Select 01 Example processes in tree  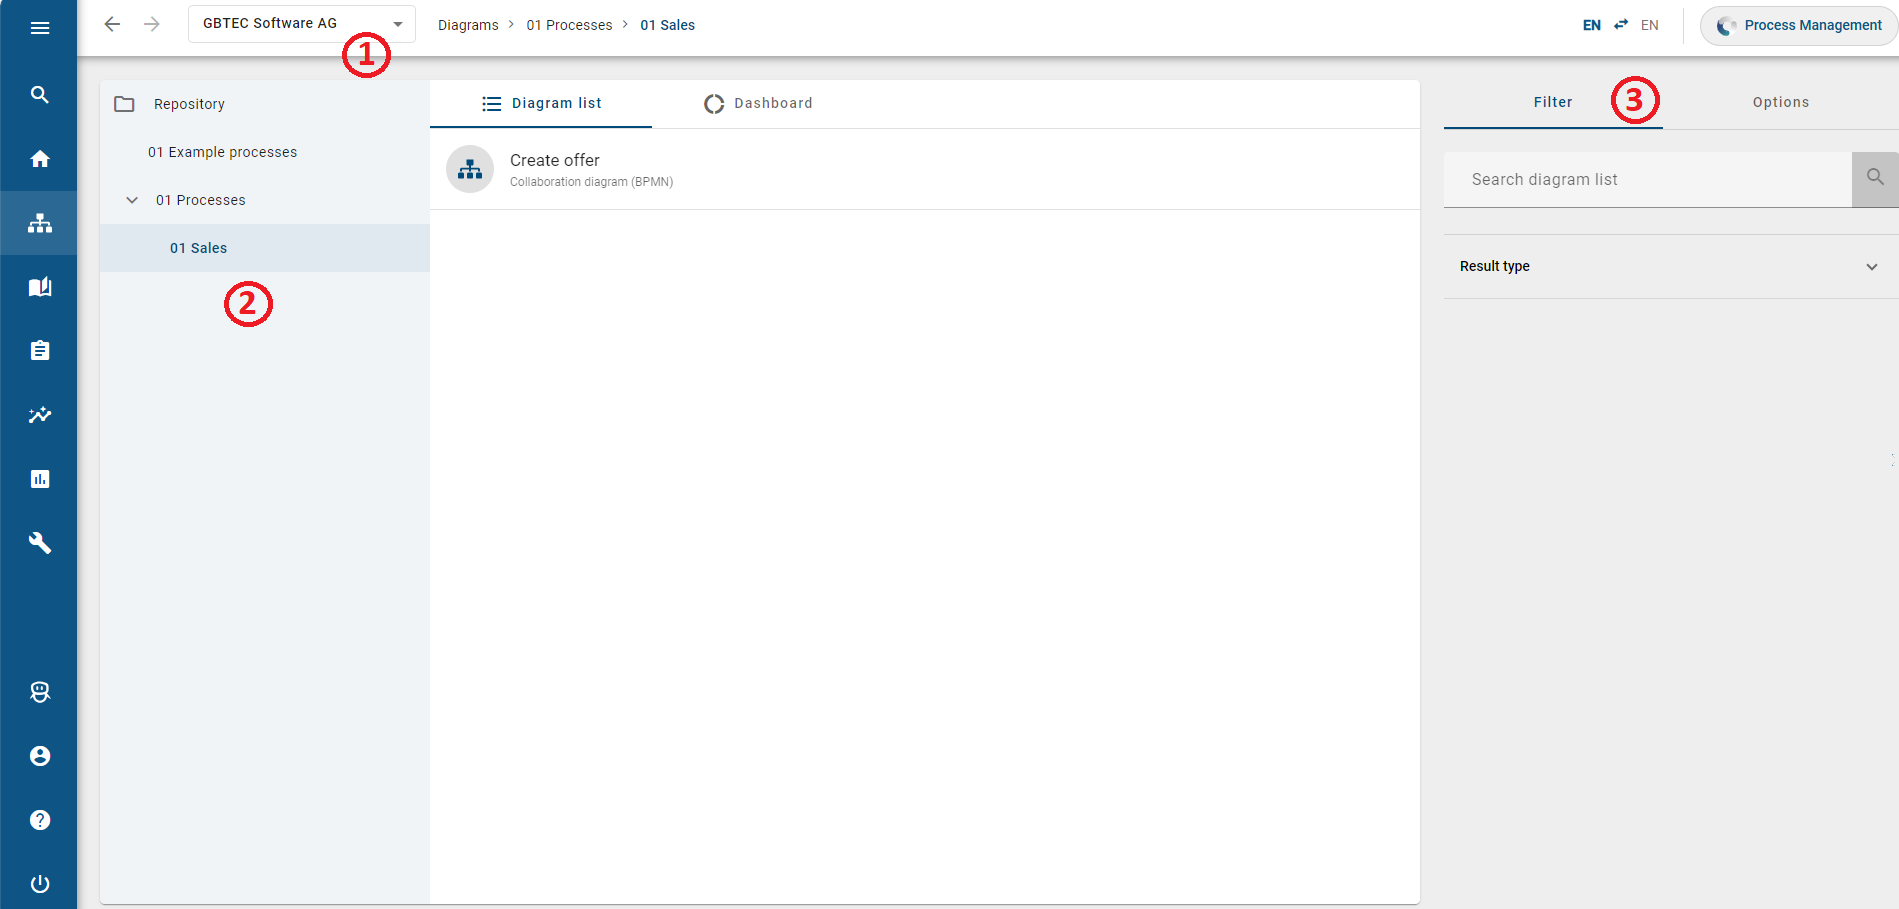(x=265, y=152)
